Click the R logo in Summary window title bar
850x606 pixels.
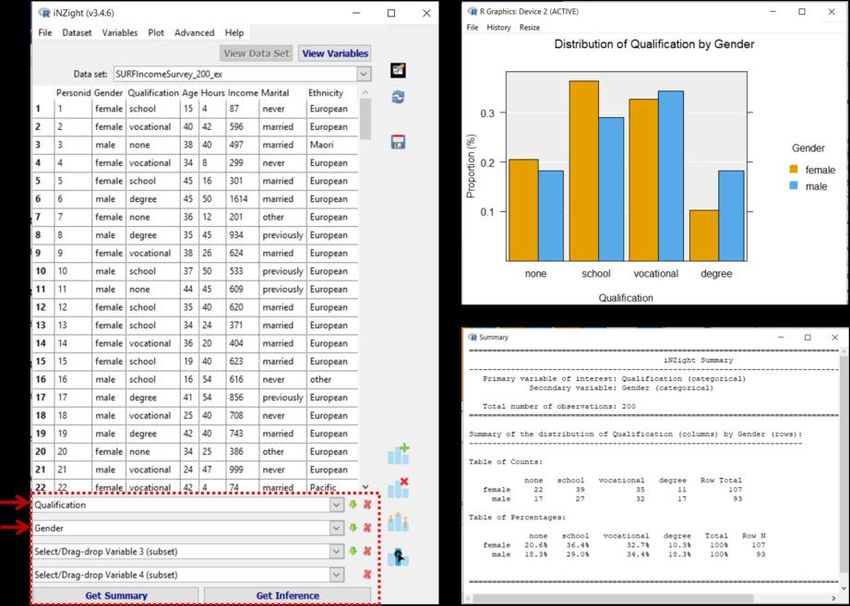(473, 337)
